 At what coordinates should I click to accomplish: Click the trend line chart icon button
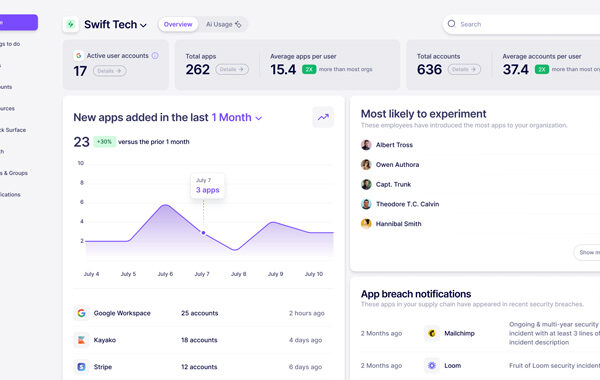[x=323, y=117]
